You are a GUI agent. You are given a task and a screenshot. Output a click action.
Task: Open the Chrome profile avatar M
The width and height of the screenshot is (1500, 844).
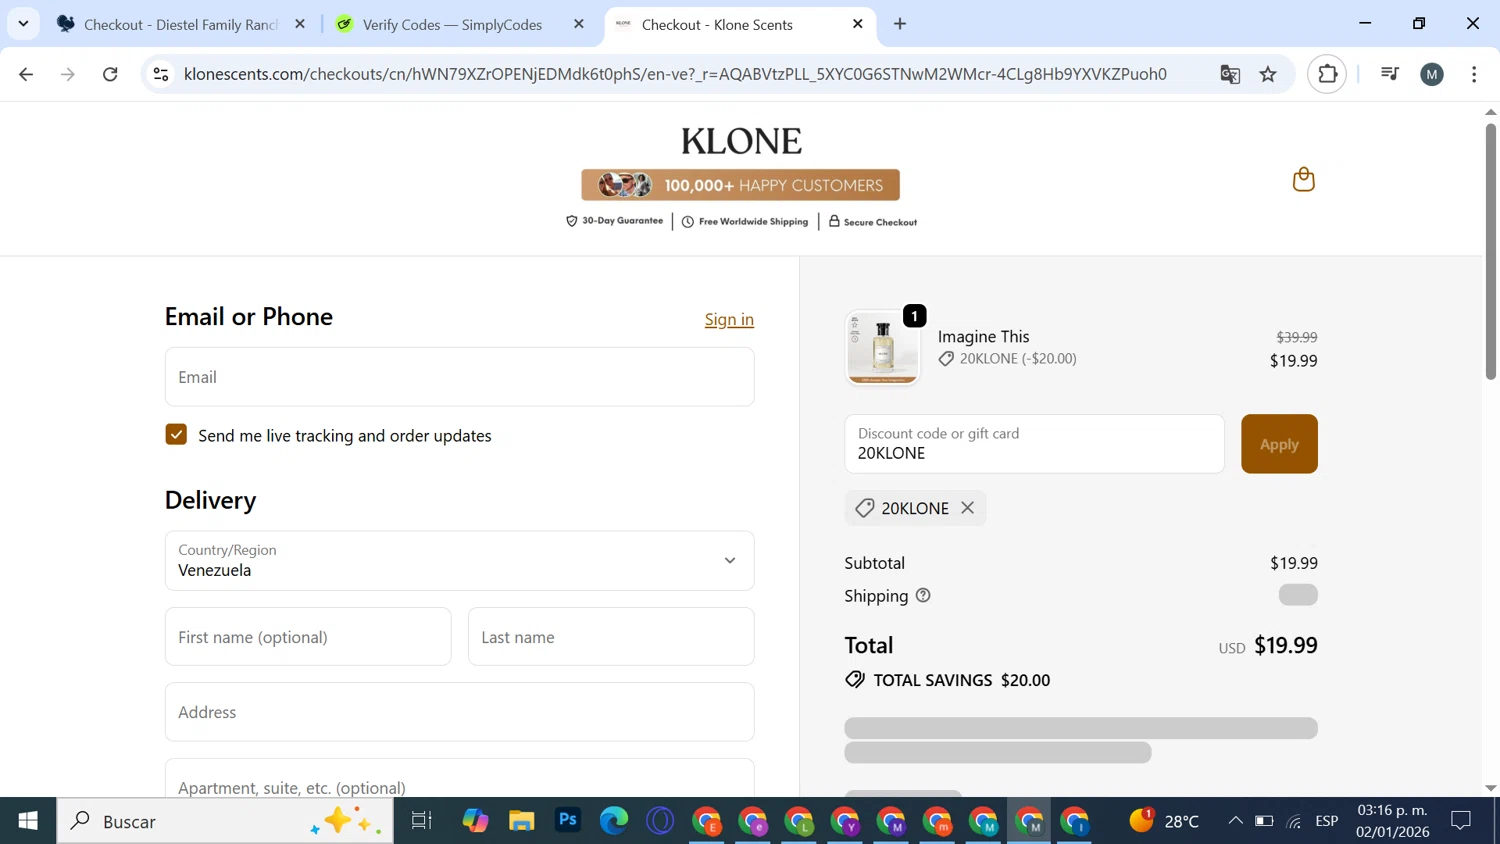(1432, 74)
